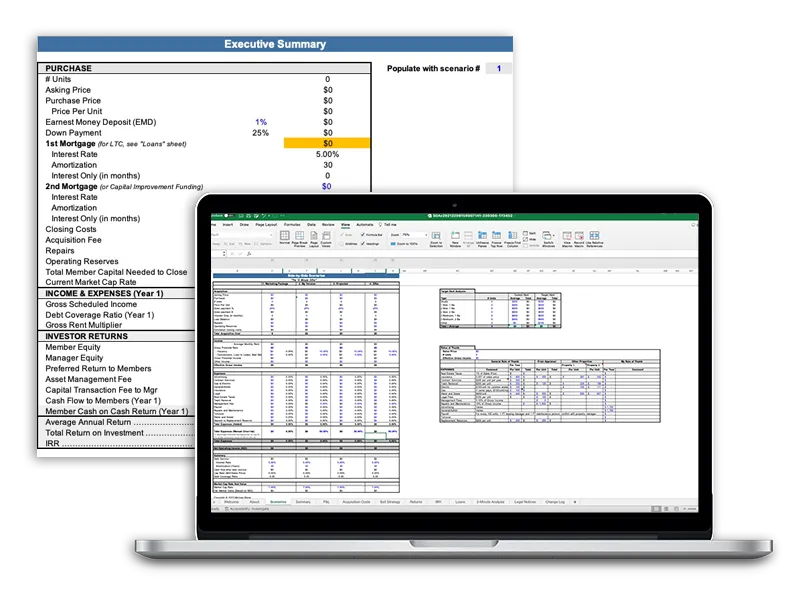This screenshot has width=806, height=600.
Task: Click the 5.00% Interest Rate value
Action: coord(327,154)
